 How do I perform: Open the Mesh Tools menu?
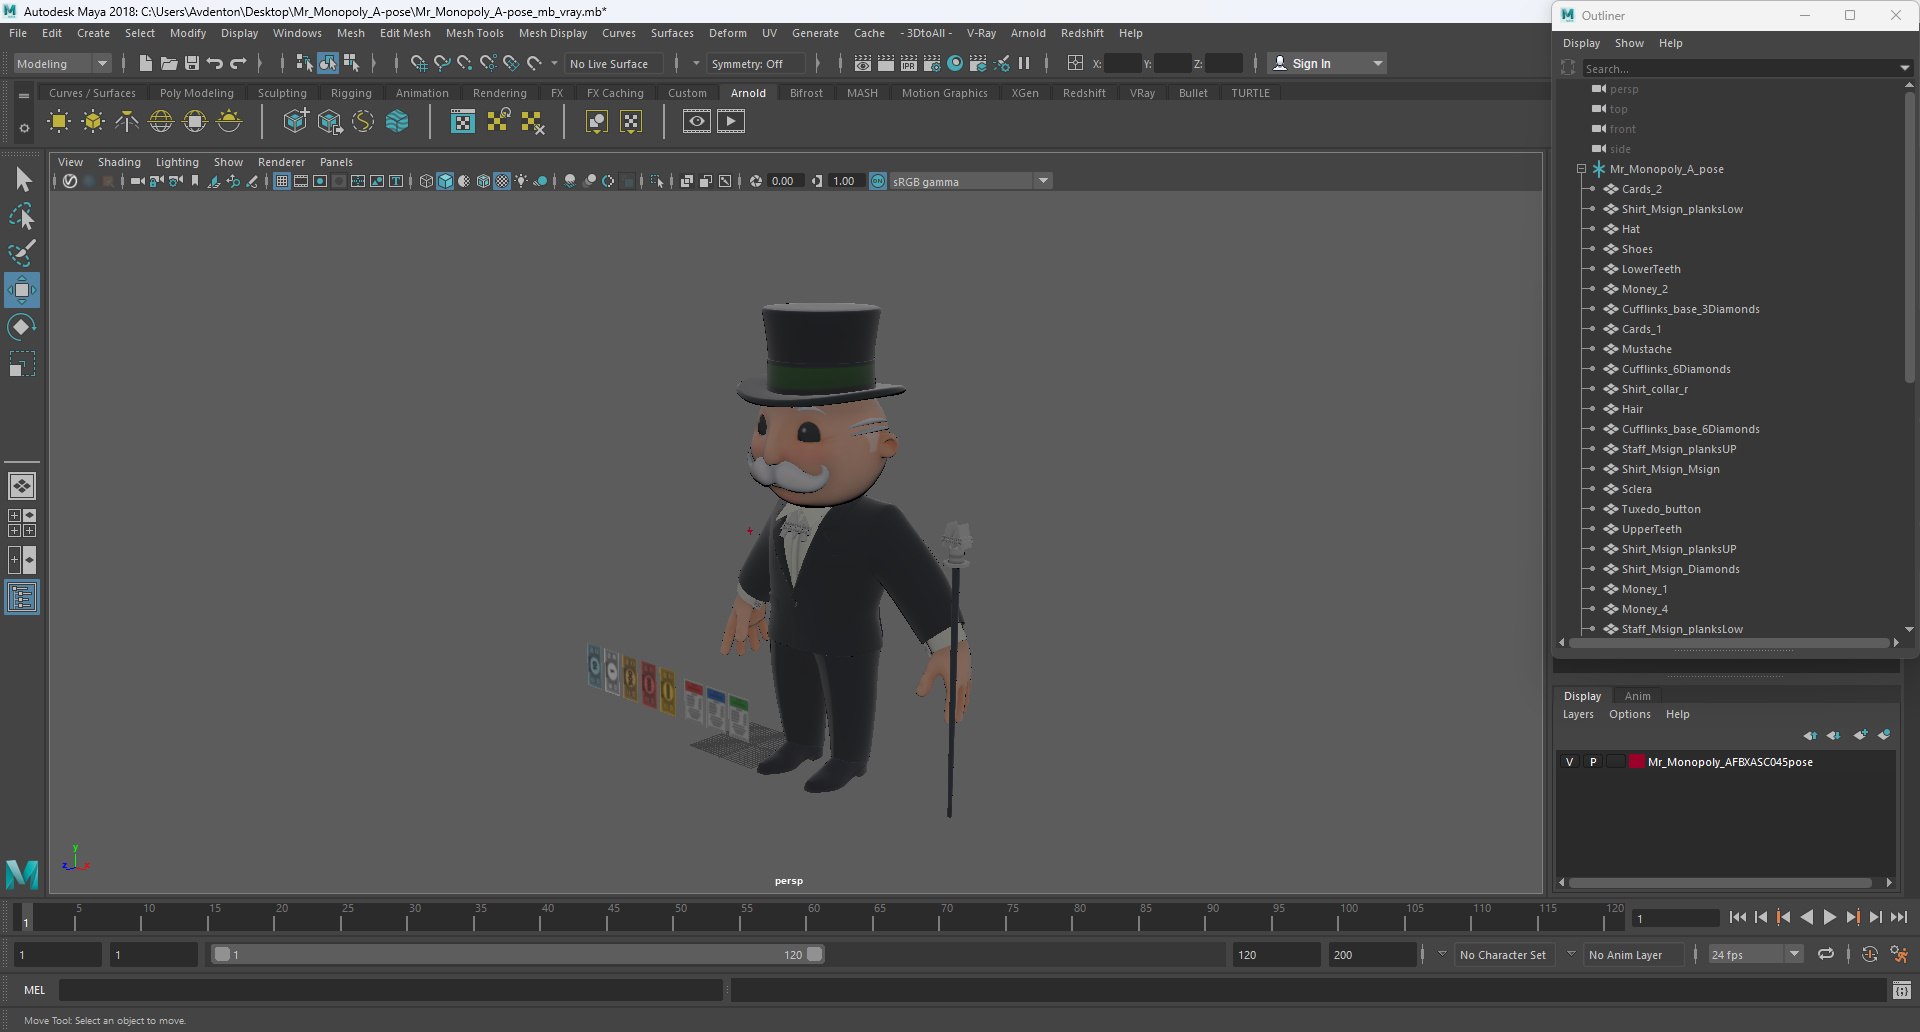pos(474,33)
